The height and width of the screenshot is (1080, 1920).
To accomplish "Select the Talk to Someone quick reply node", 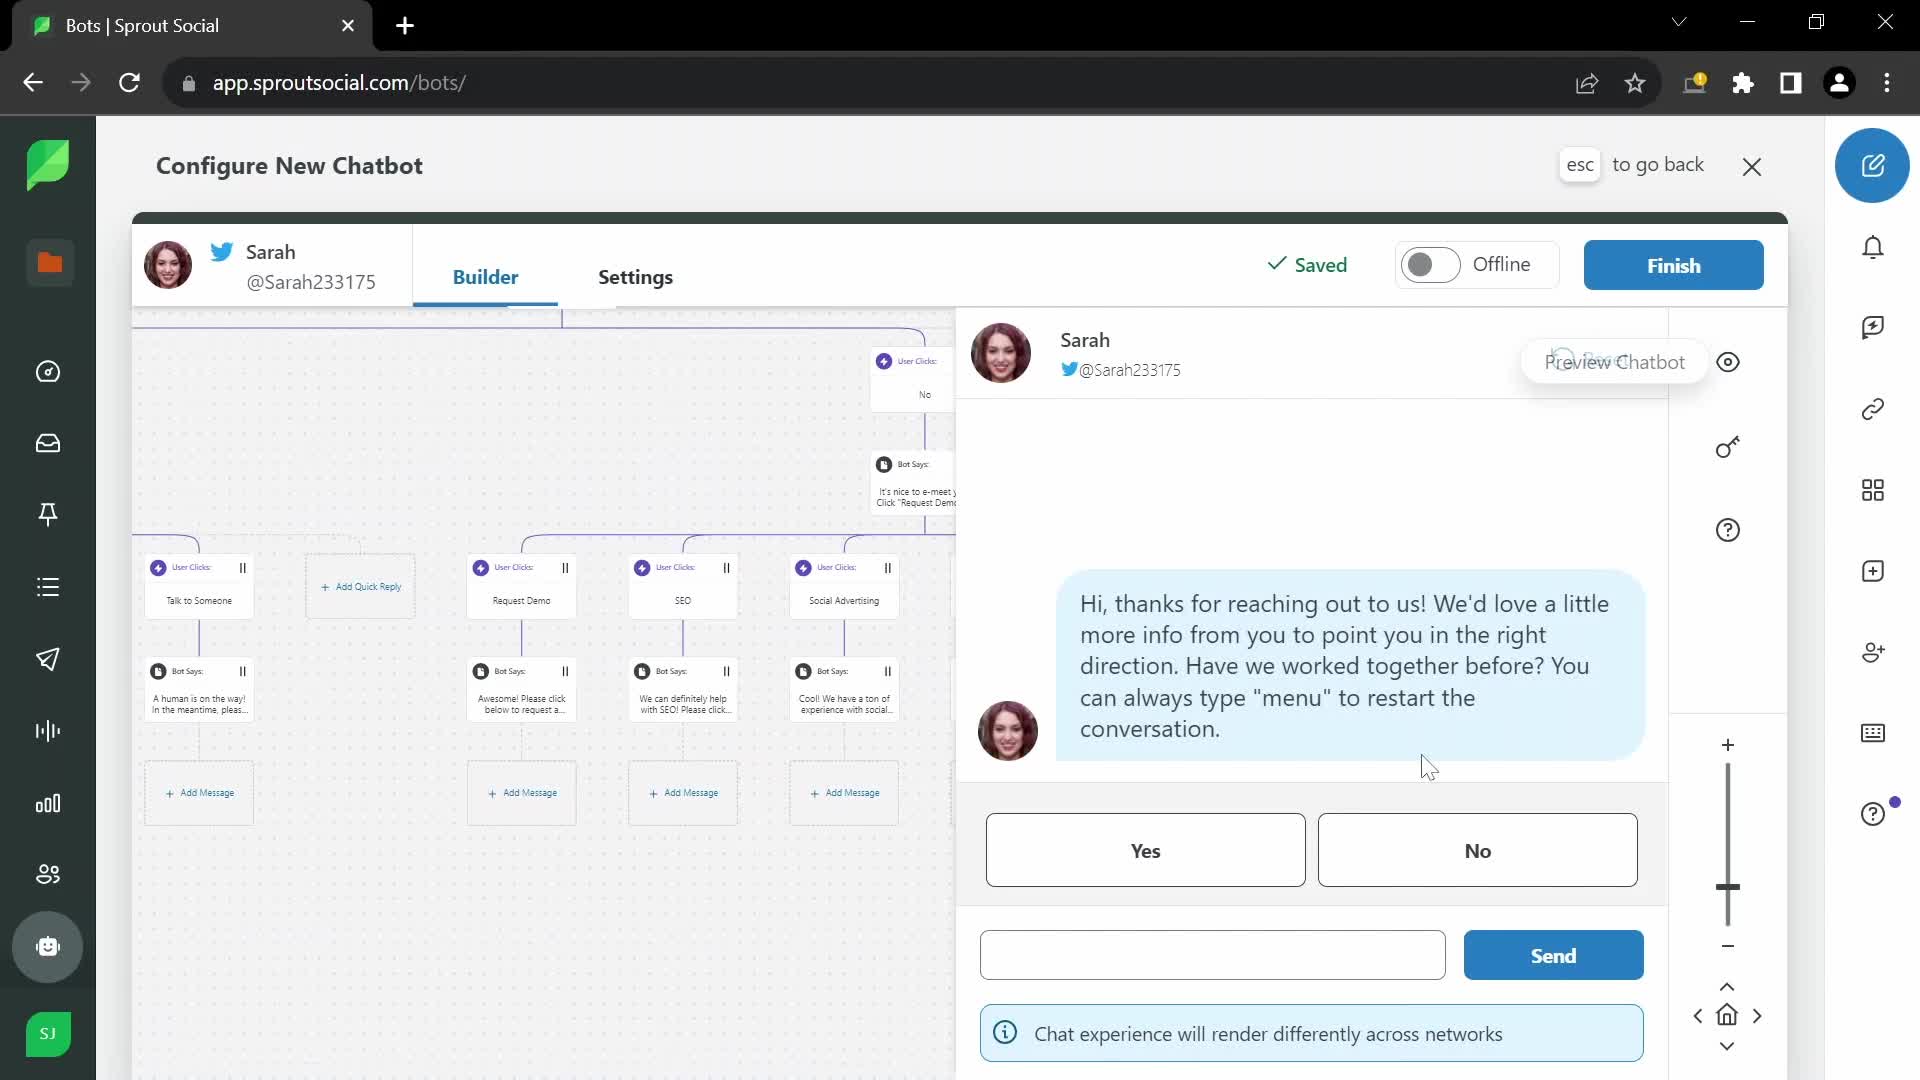I will pos(199,586).
